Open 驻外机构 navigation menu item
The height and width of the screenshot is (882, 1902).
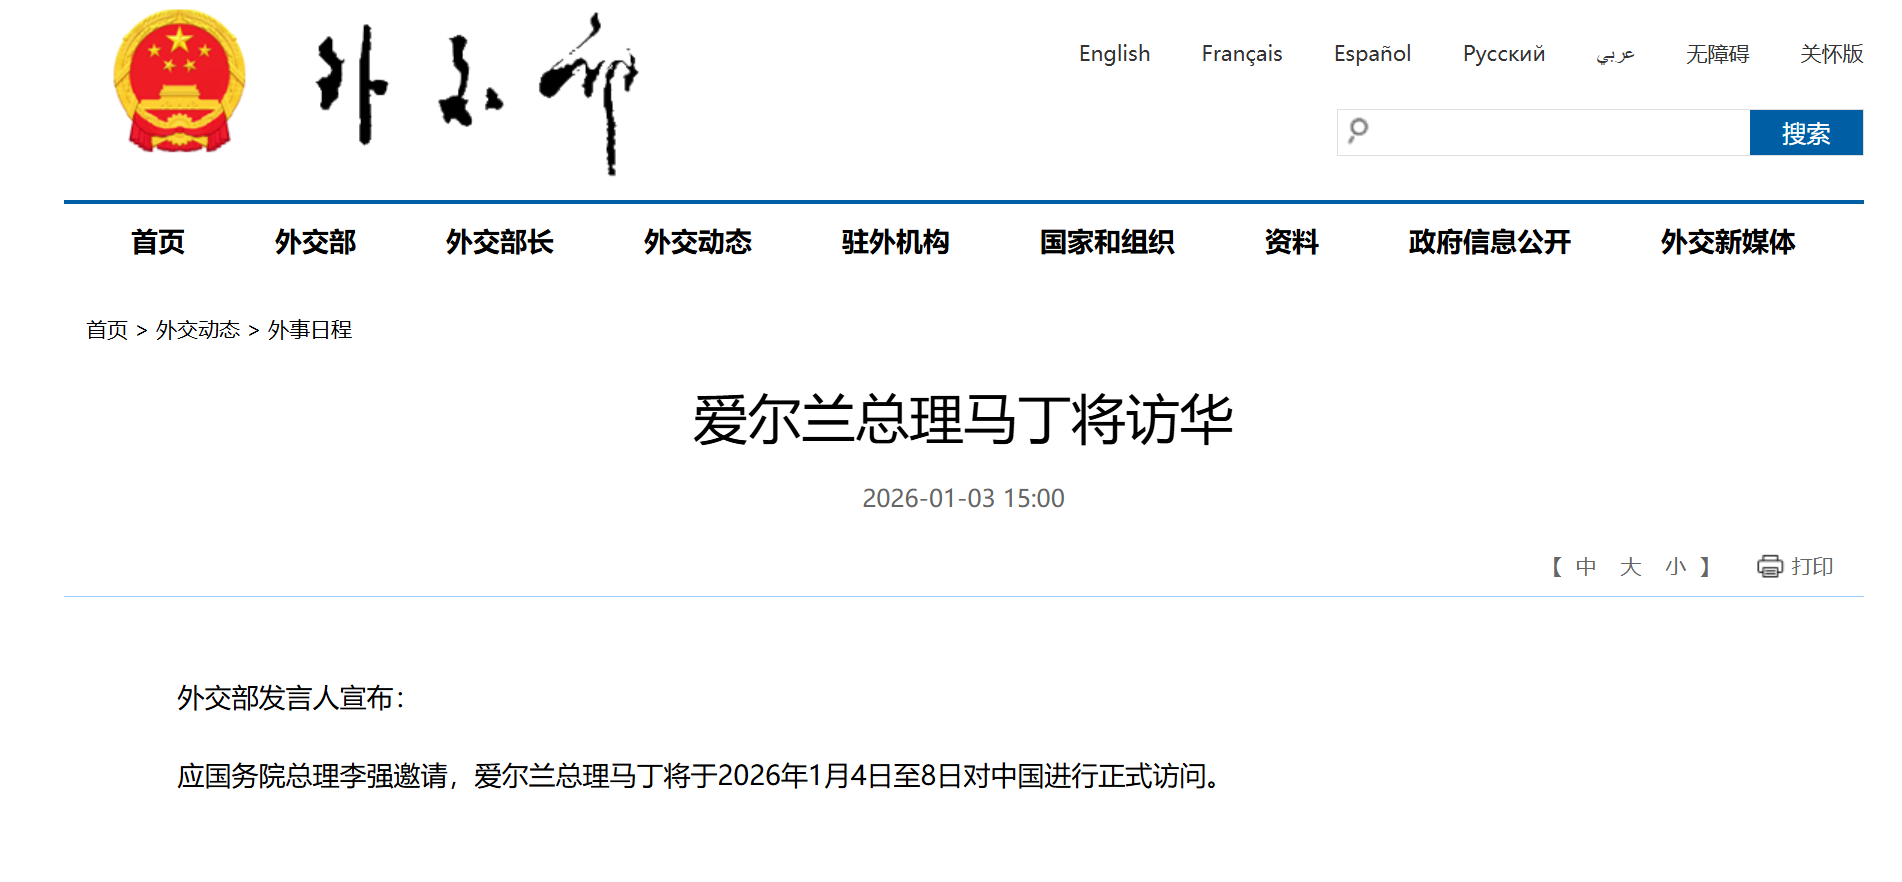pyautogui.click(x=895, y=242)
